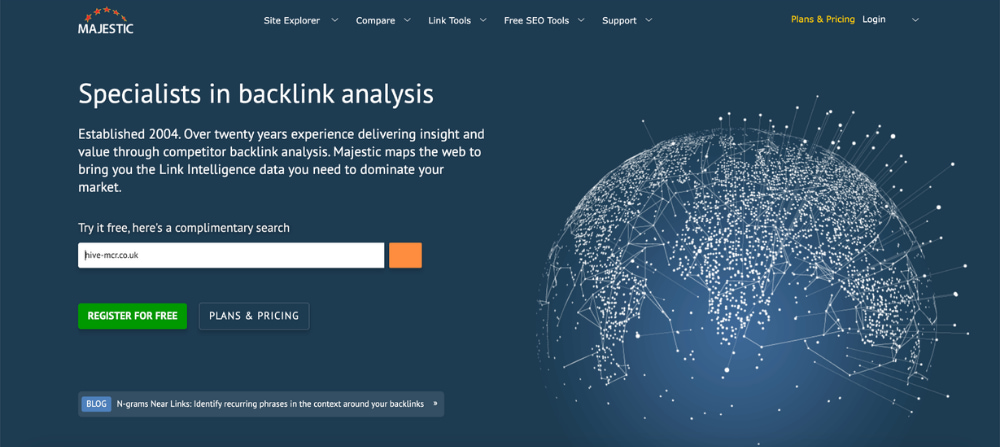Expand the chevron right of Login
Screen dimensions: 1000x447
915,20
